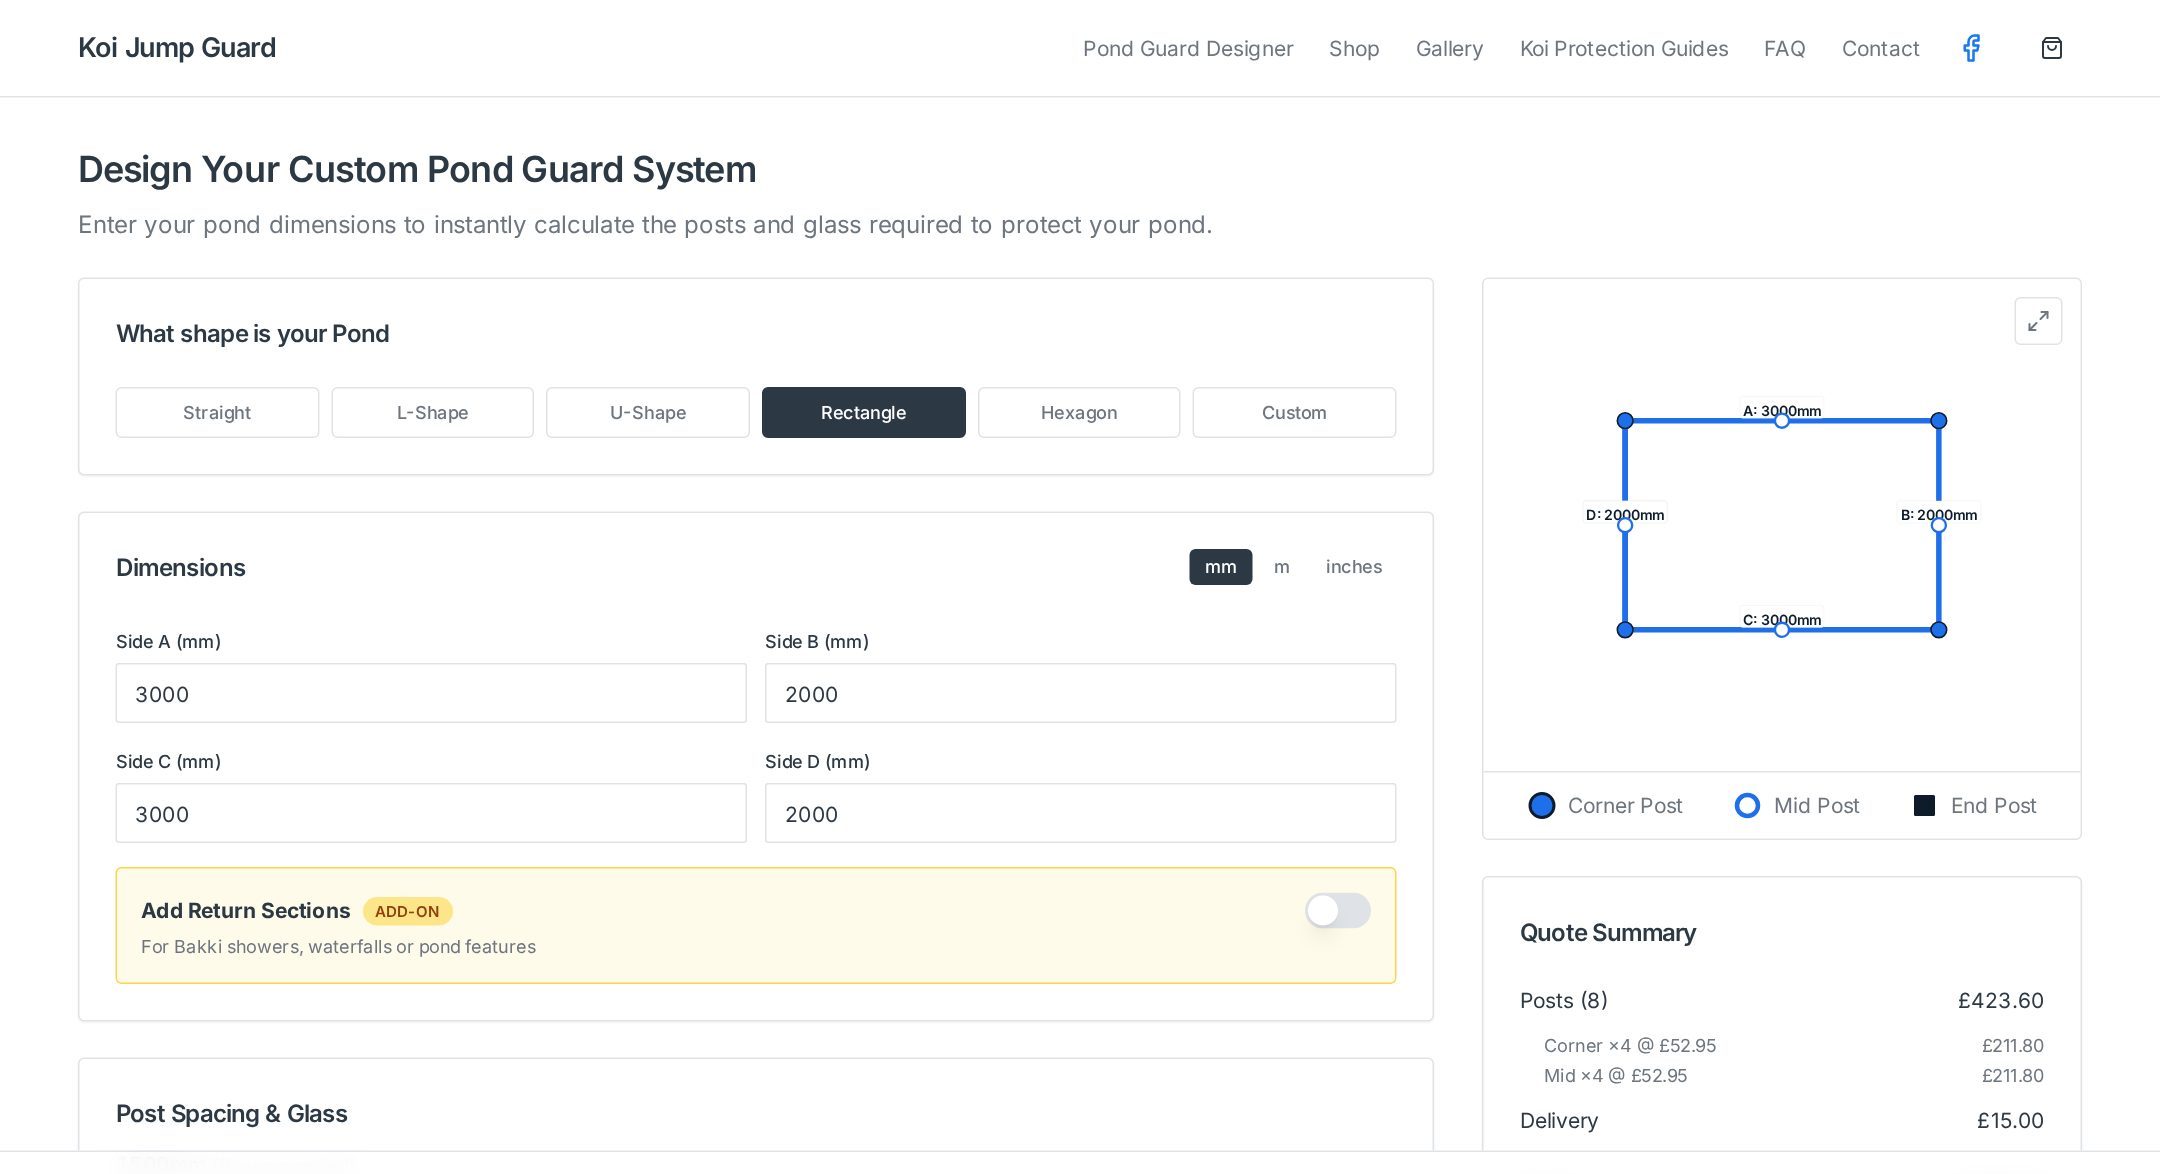Open the Contact nav link
The height and width of the screenshot is (1174, 2160).
click(1880, 48)
